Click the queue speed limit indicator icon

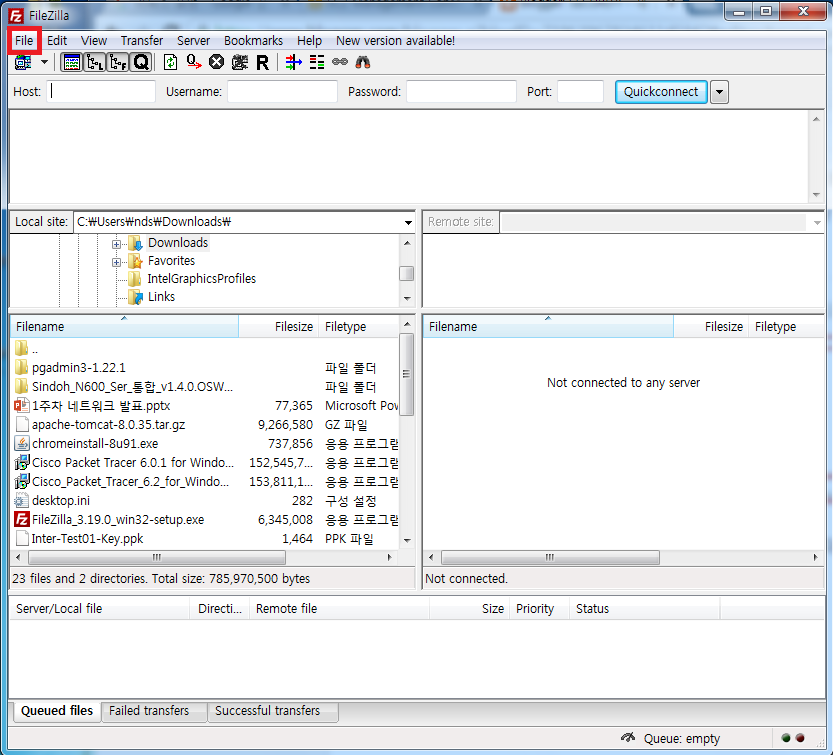(628, 738)
